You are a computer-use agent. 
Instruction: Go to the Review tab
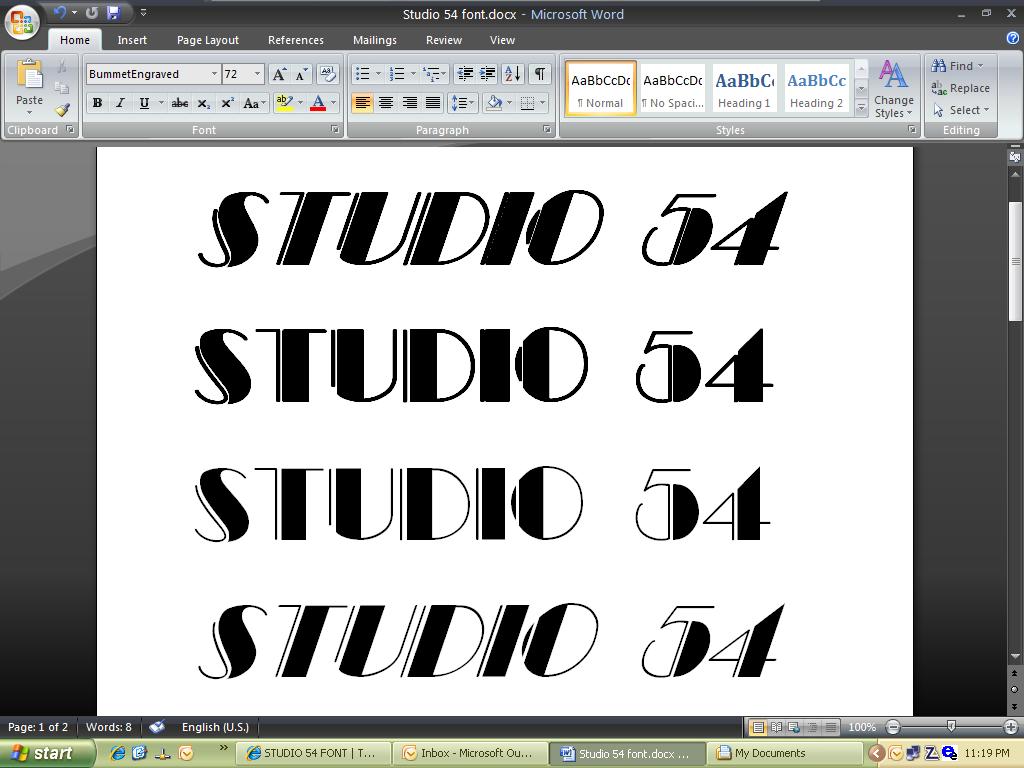click(x=443, y=40)
